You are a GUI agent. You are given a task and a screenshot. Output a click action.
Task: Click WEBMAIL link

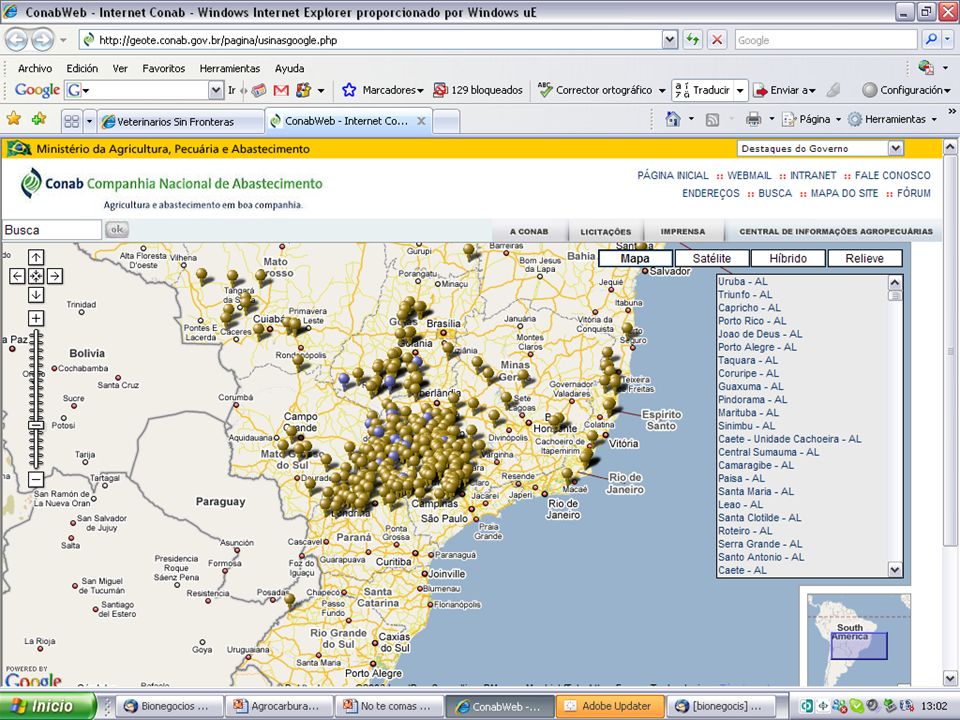pyautogui.click(x=749, y=176)
